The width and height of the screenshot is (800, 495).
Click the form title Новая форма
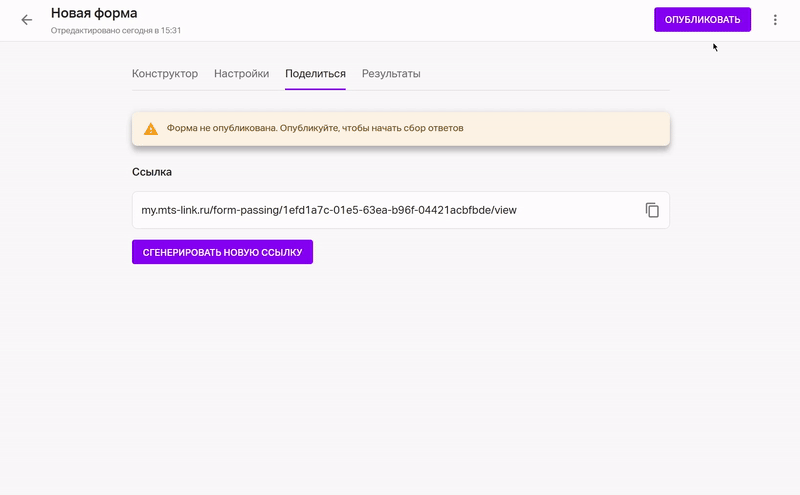(94, 13)
